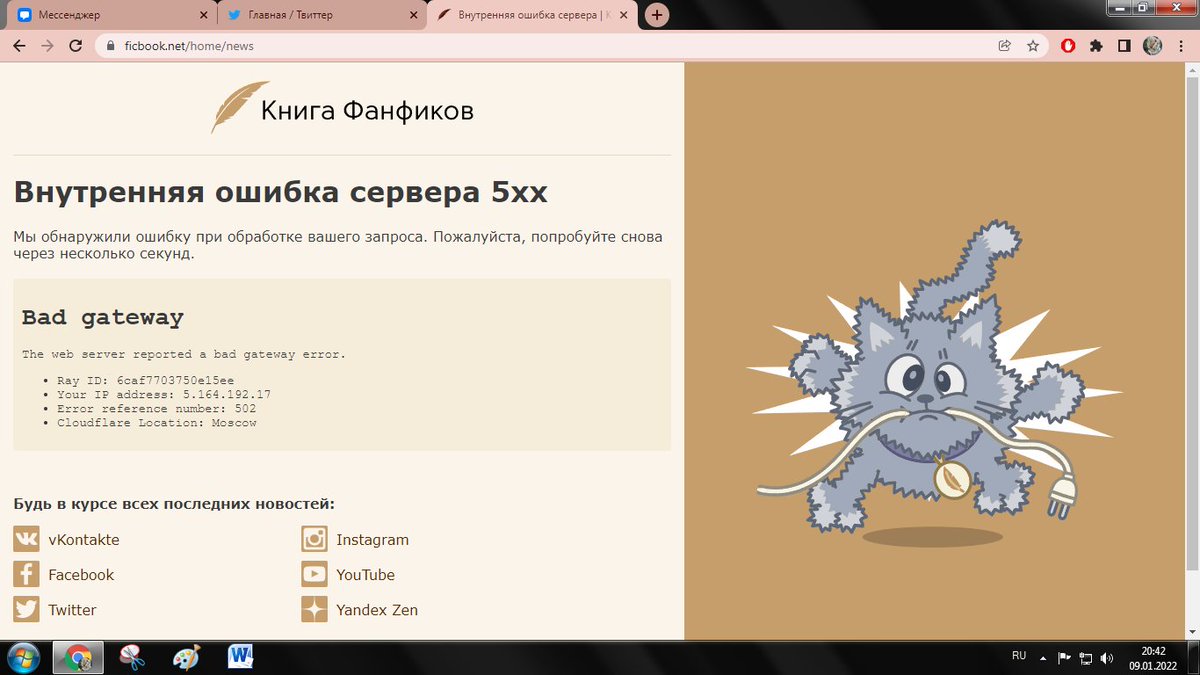Open the volume control in system tray

tap(1104, 657)
